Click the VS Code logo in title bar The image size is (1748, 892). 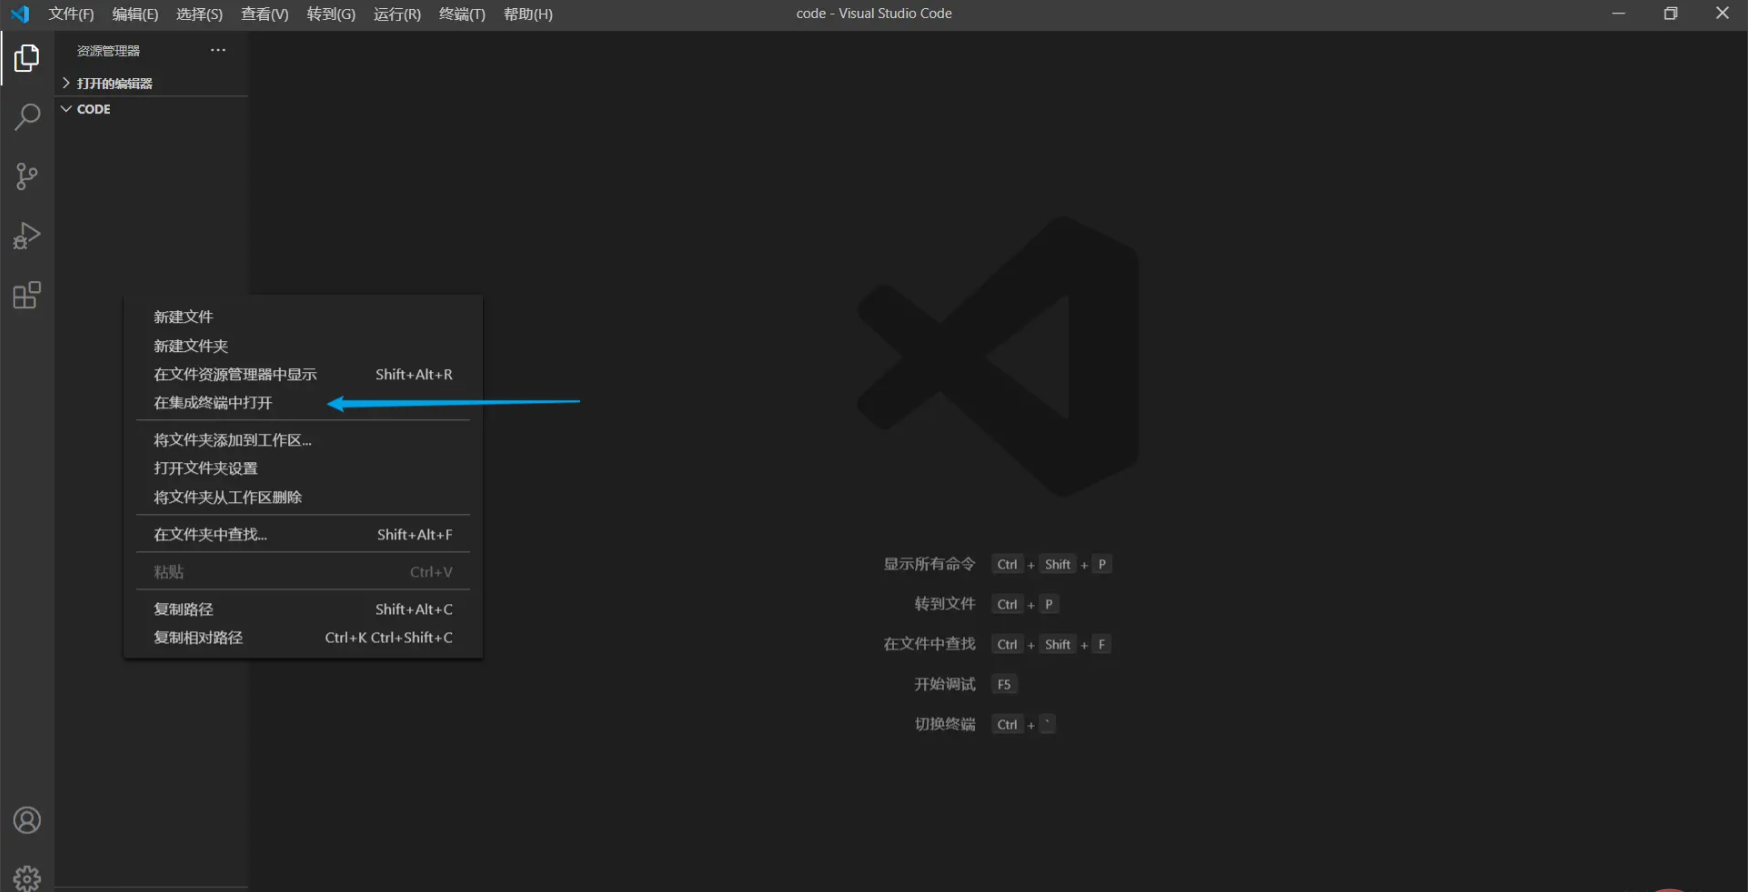click(20, 14)
